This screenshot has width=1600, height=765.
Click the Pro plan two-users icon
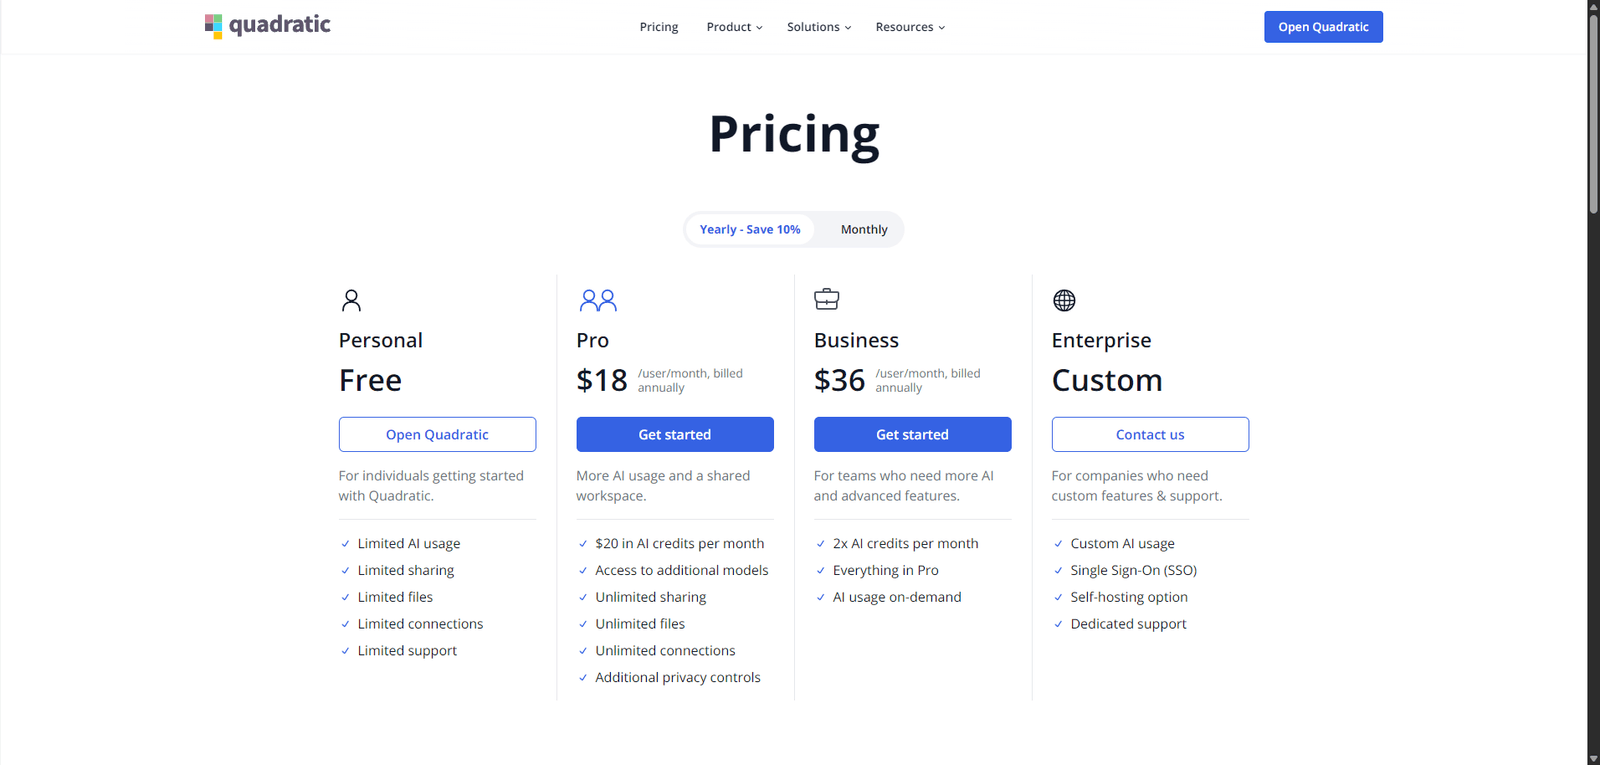click(x=598, y=300)
